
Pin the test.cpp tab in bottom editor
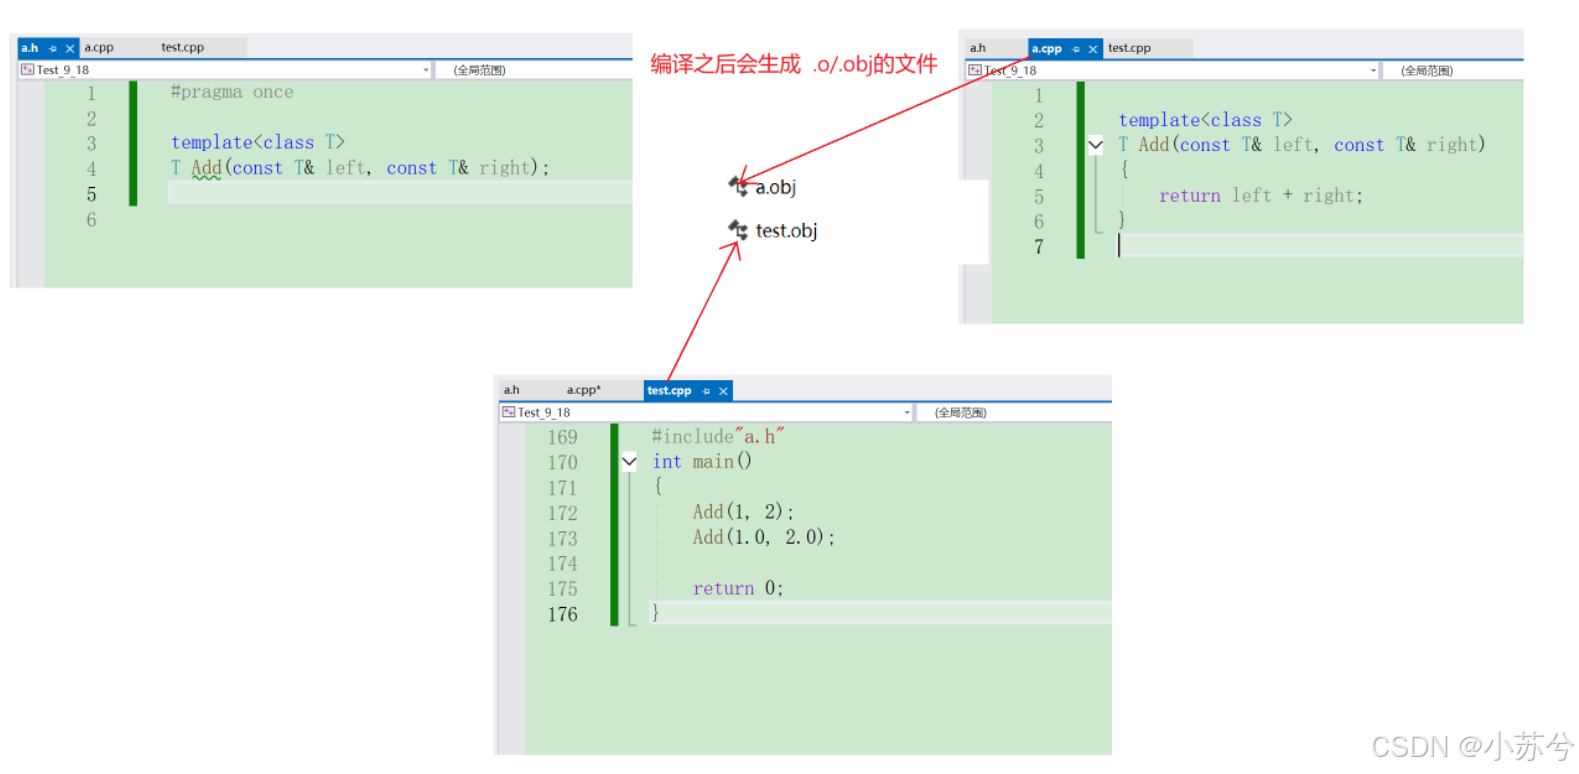(x=706, y=391)
